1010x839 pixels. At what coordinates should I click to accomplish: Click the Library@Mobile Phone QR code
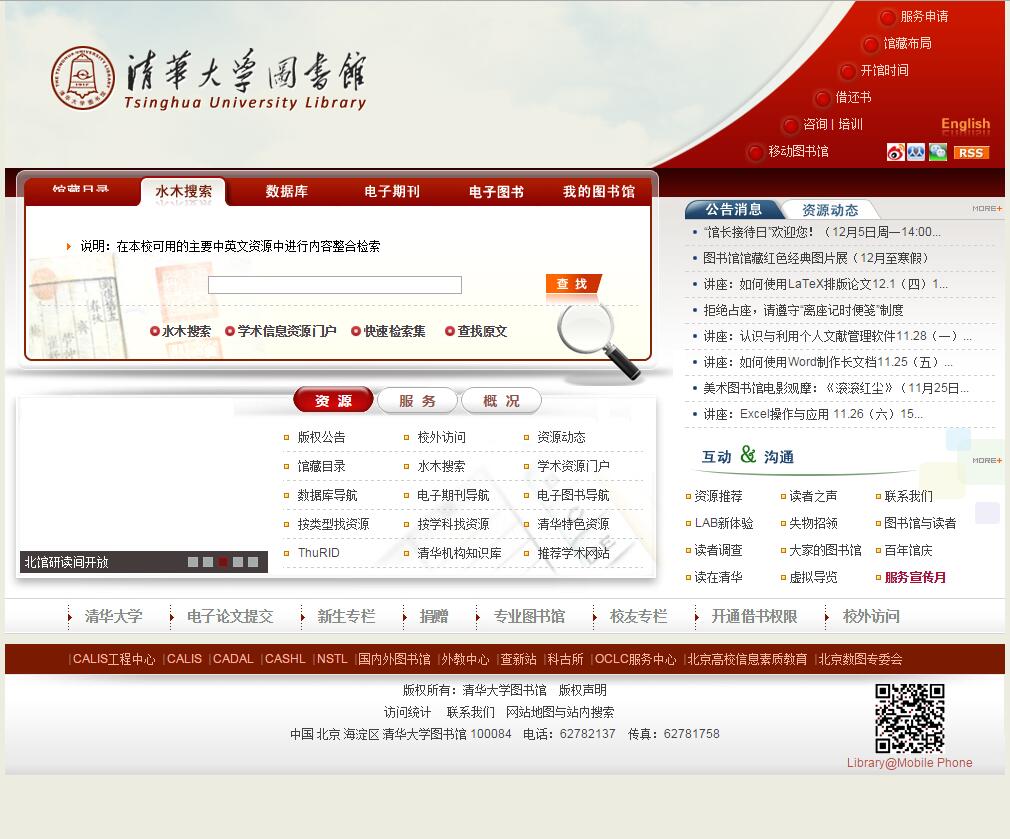pos(910,718)
